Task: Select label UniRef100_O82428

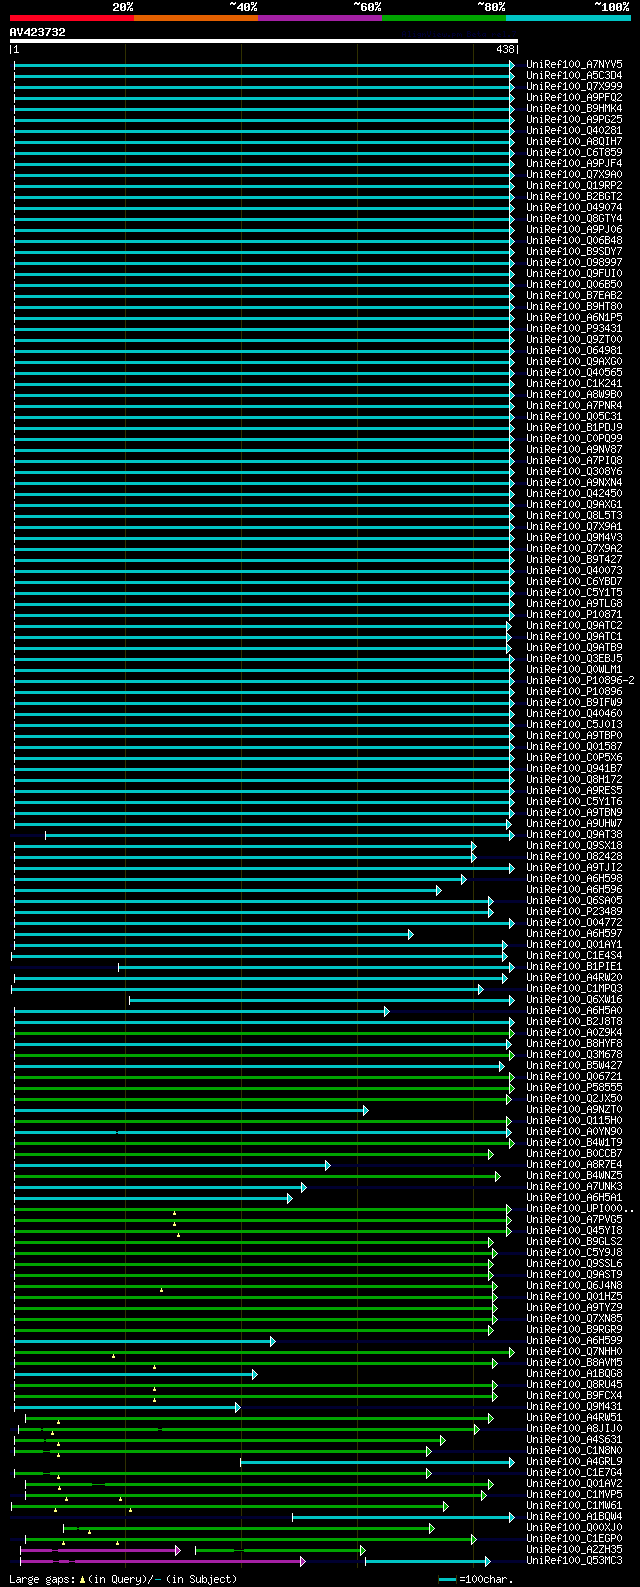Action: (574, 856)
